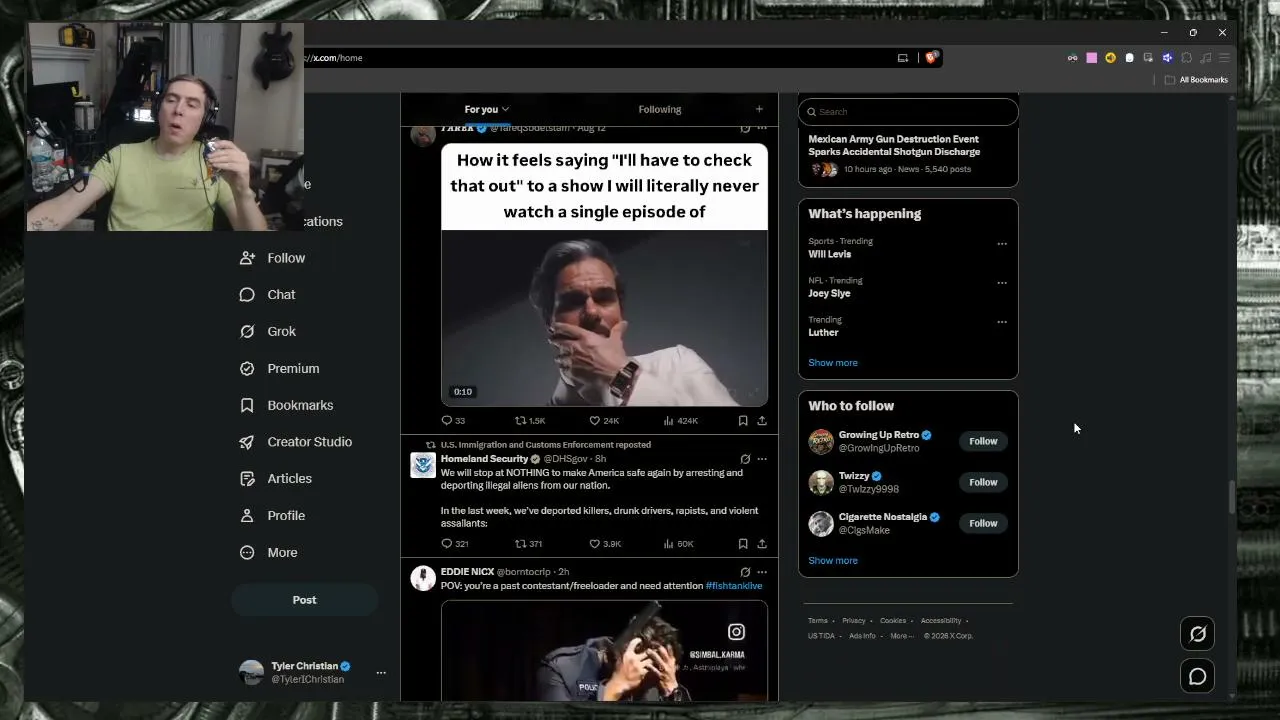Repost the post with 1.5K reposts

[x=530, y=421]
